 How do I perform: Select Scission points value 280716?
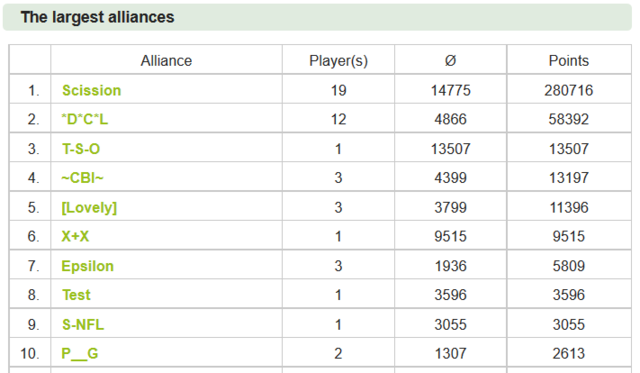pyautogui.click(x=569, y=90)
